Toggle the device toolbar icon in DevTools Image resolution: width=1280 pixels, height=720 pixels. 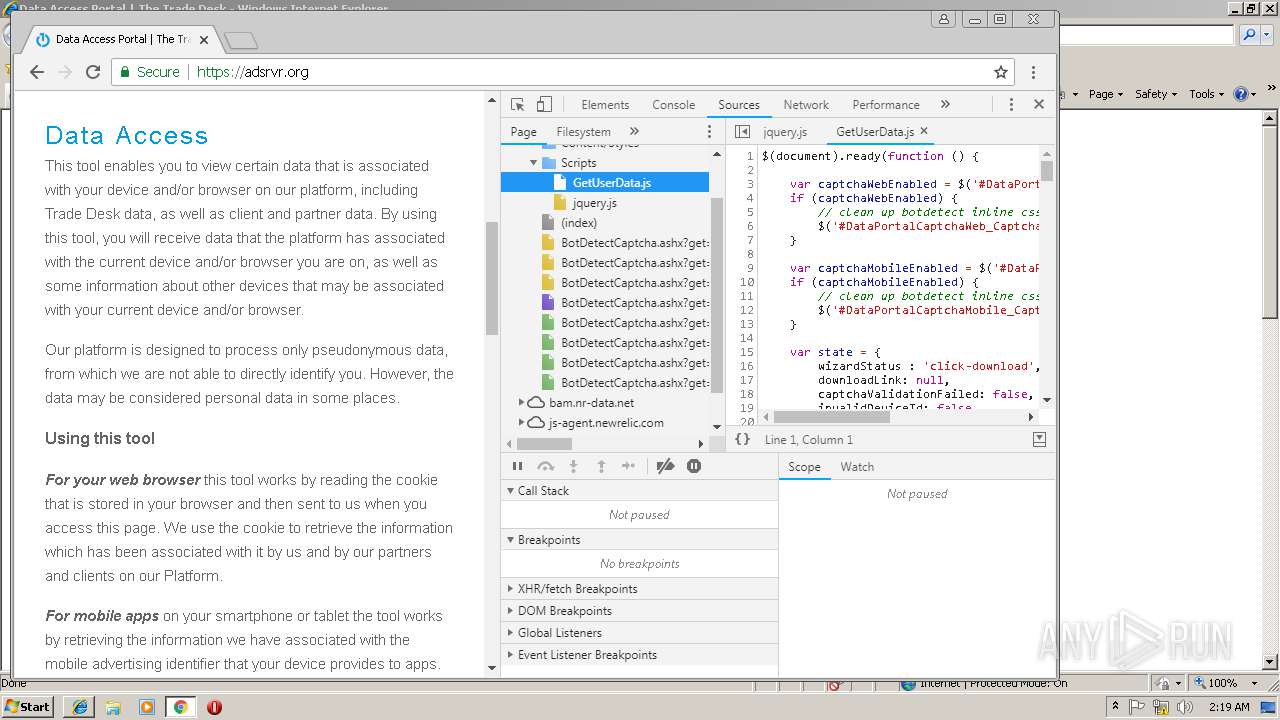544,104
